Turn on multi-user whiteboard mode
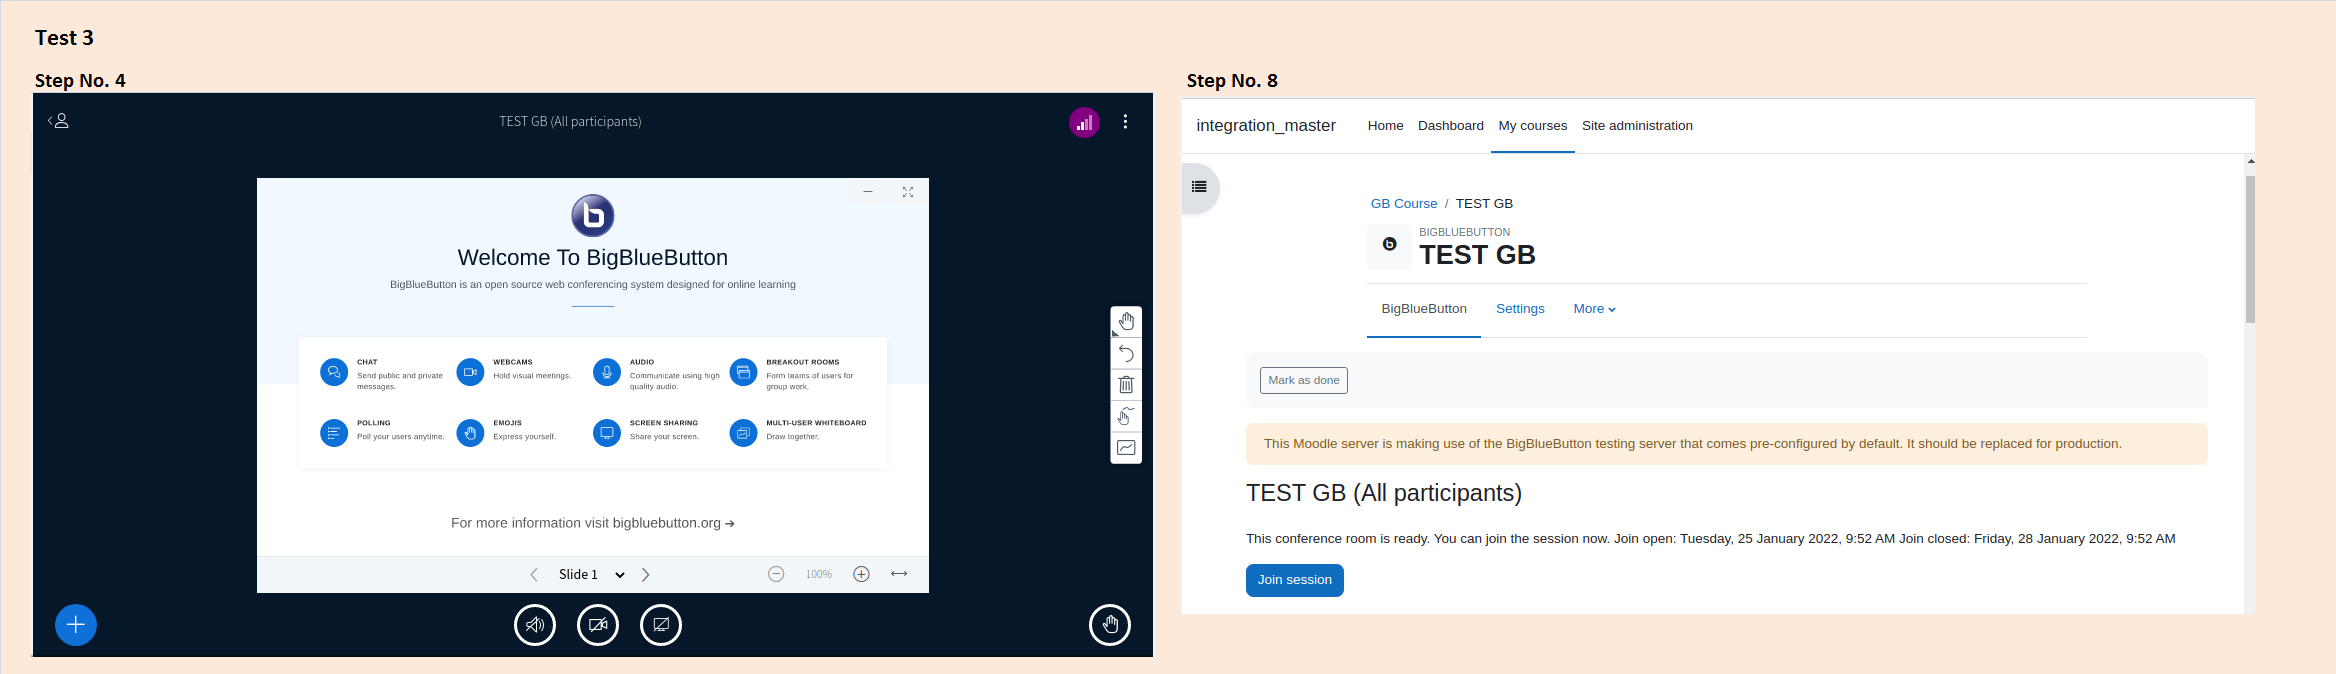This screenshot has width=2336, height=674. pos(1126,448)
